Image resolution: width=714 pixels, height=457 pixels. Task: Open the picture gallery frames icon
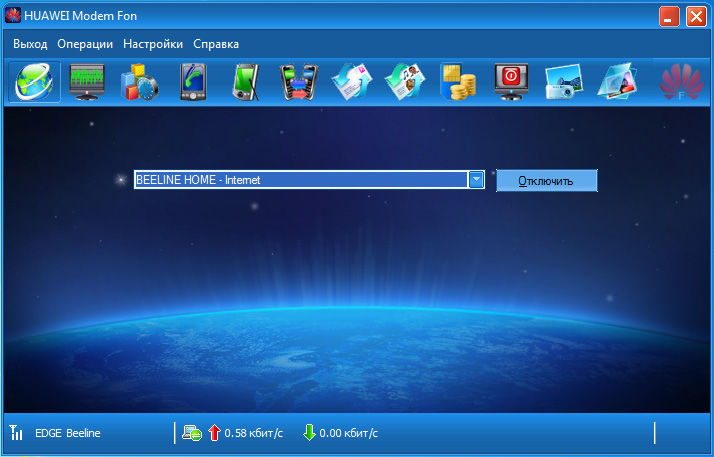[617, 82]
